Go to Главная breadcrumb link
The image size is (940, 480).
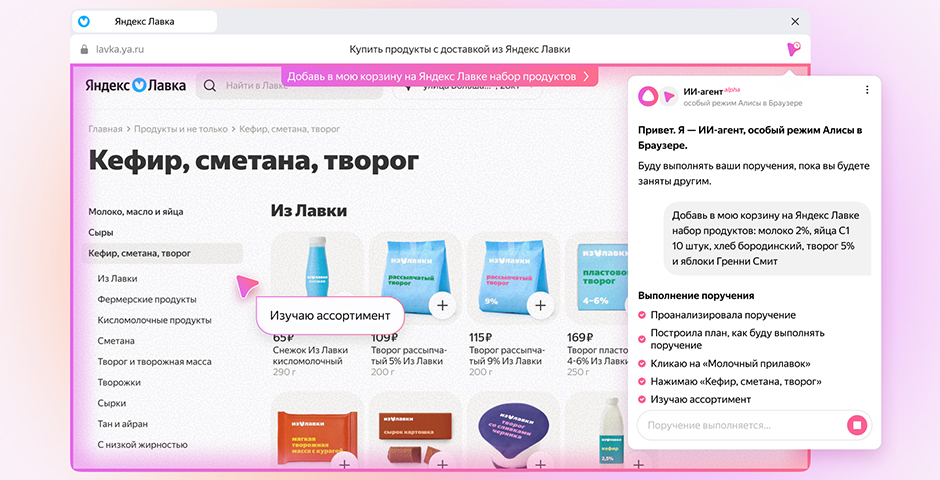click(x=105, y=129)
